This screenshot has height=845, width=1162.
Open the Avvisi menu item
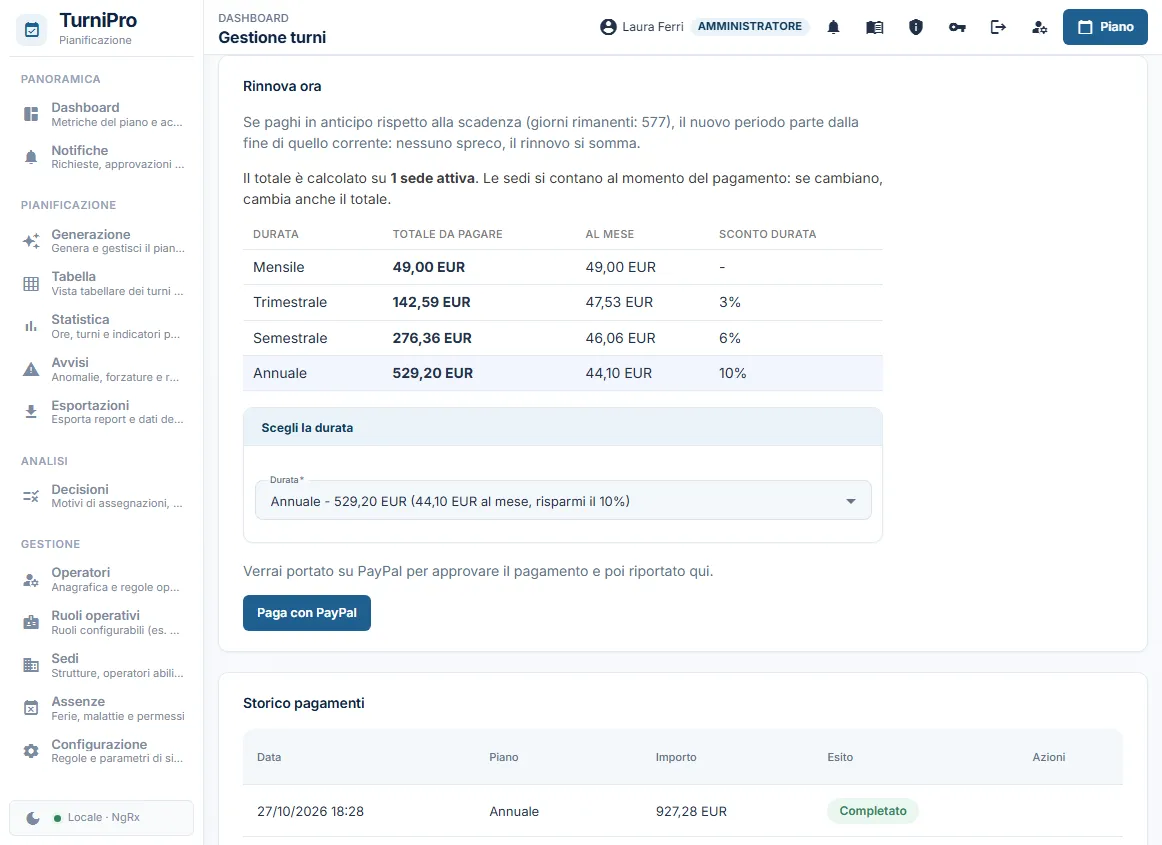pos(102,369)
